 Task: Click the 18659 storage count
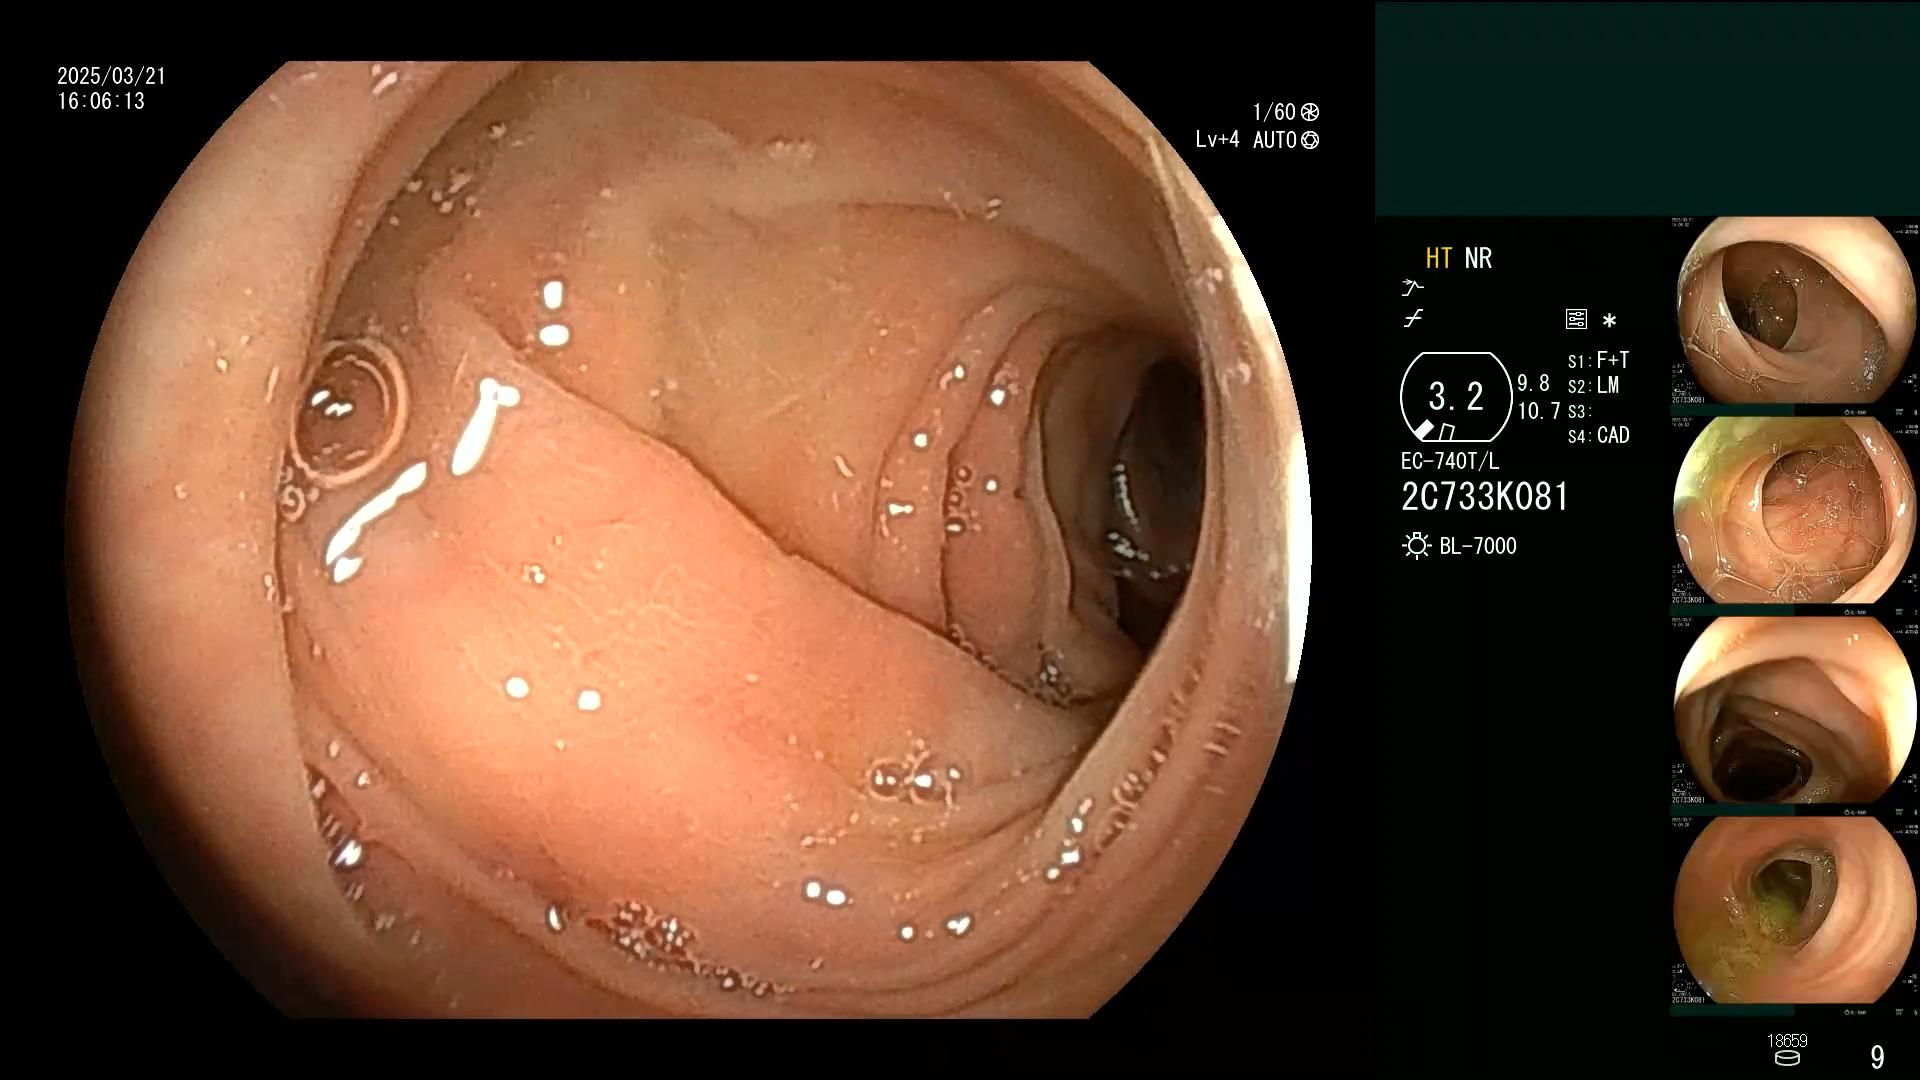(x=1787, y=1041)
